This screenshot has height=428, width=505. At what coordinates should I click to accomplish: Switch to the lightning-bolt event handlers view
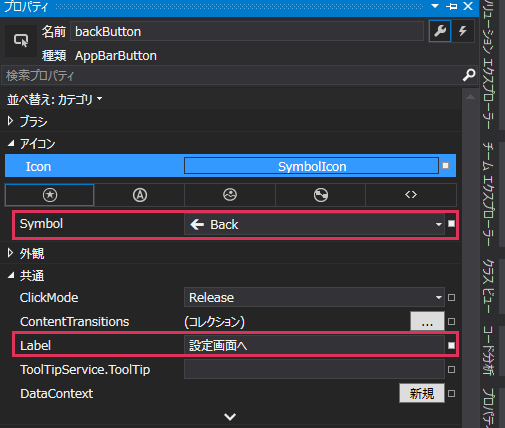point(463,31)
